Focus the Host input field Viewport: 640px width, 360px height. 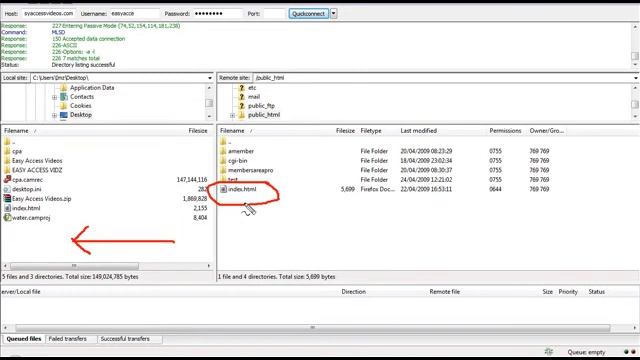pyautogui.click(x=49, y=13)
